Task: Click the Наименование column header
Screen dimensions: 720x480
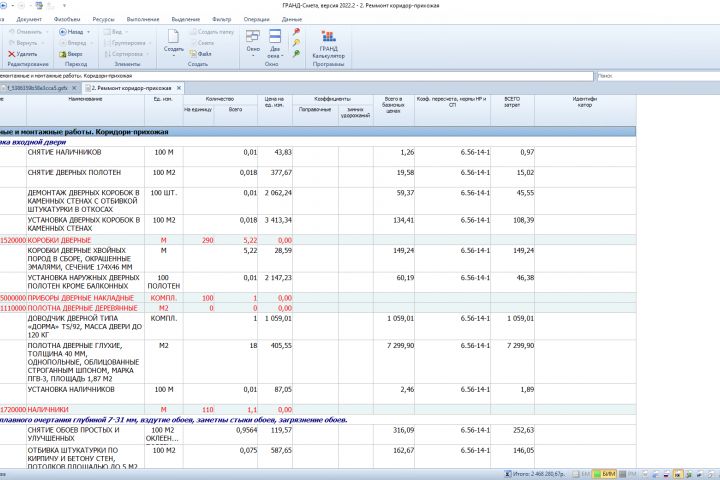Action: pyautogui.click(x=85, y=110)
